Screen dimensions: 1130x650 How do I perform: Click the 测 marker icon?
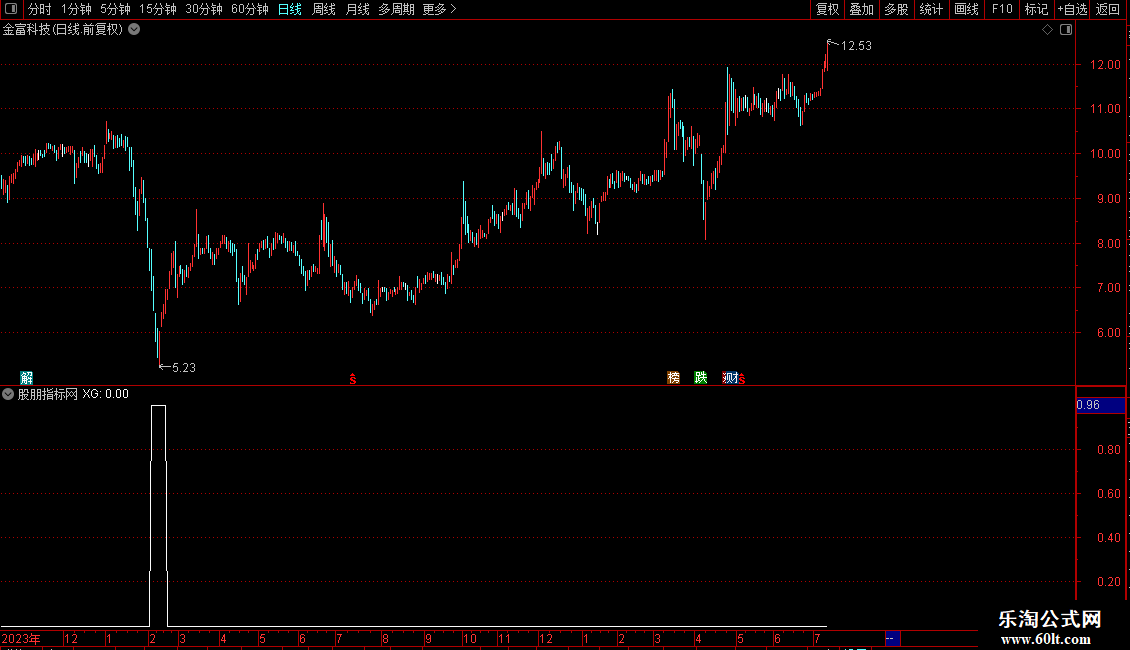729,378
